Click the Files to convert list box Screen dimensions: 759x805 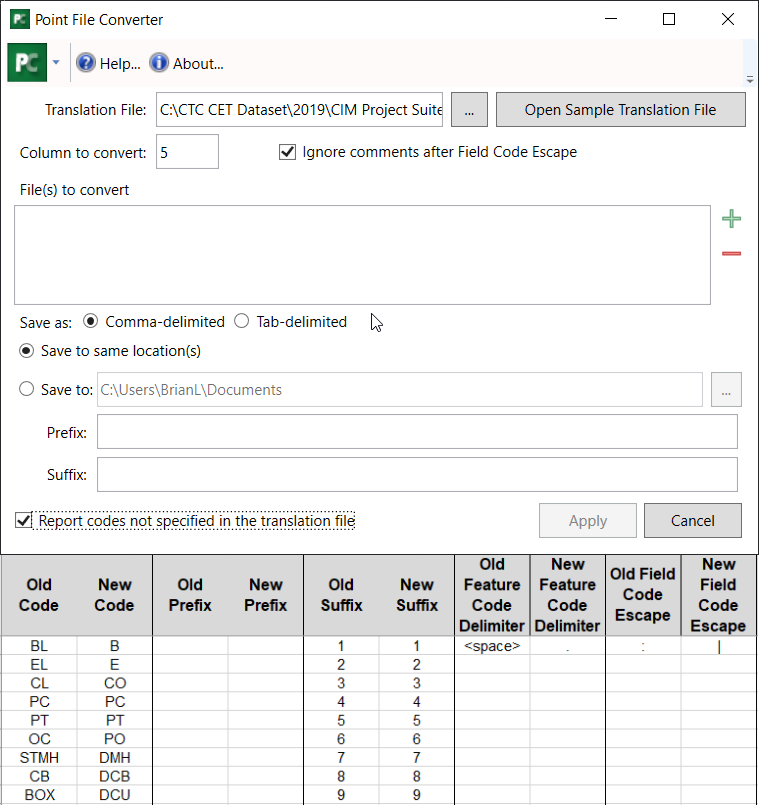tap(362, 255)
